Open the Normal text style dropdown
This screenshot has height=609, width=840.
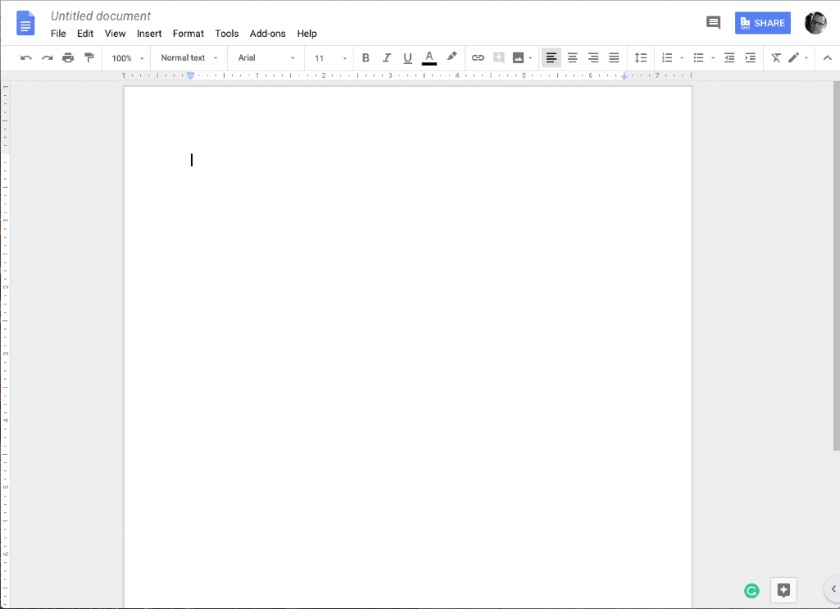pyautogui.click(x=189, y=58)
